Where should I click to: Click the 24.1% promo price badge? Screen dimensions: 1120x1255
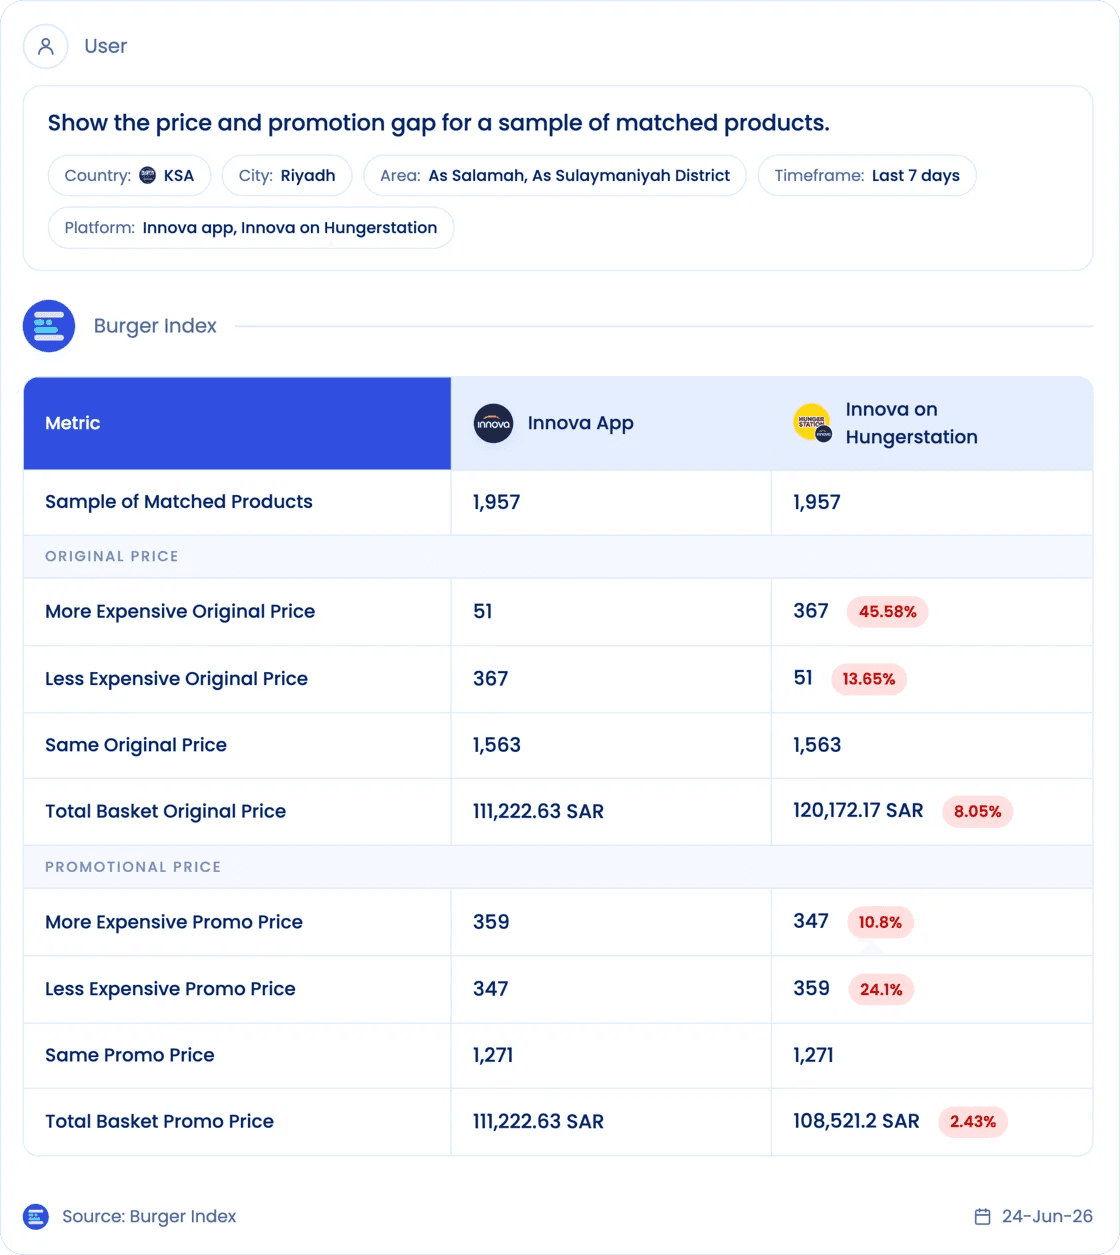pos(880,989)
